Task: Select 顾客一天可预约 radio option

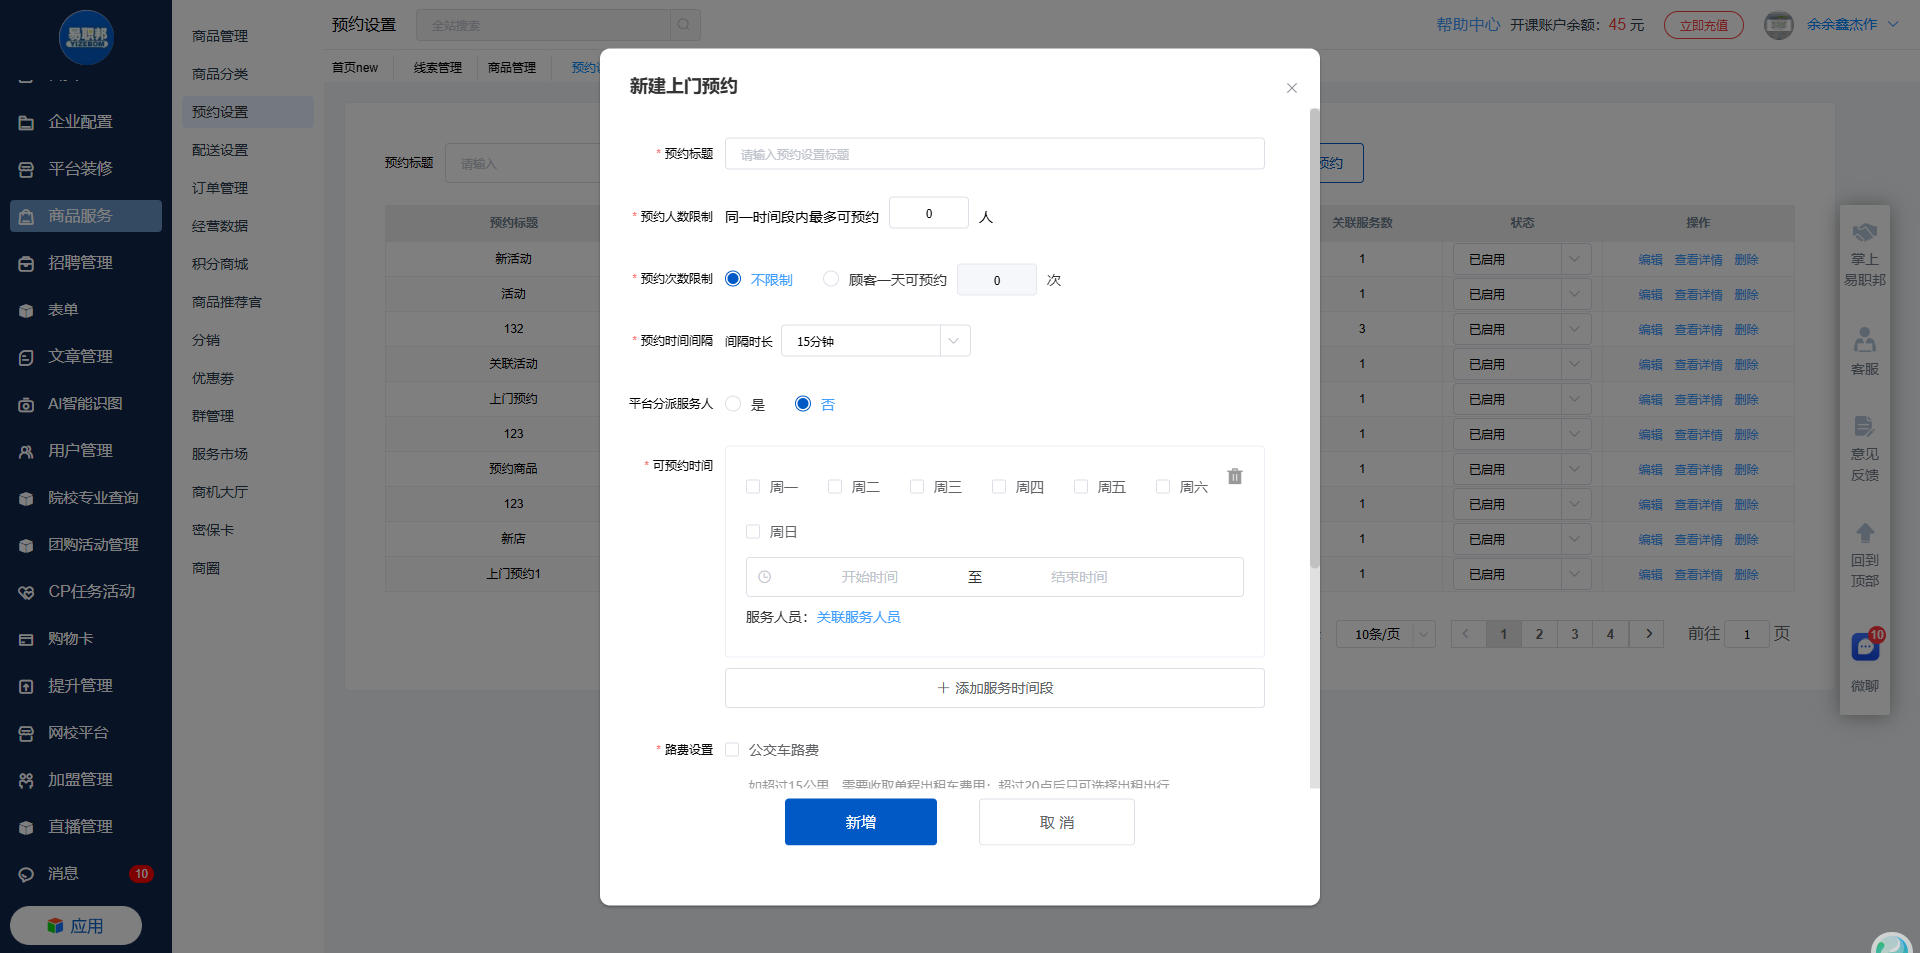Action: [831, 279]
